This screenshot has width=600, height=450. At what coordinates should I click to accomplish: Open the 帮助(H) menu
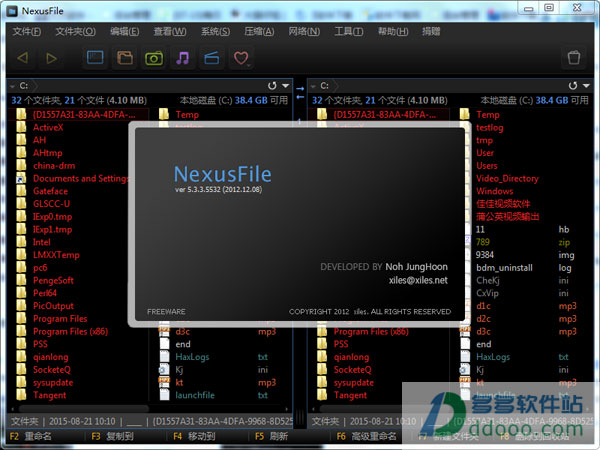(393, 32)
